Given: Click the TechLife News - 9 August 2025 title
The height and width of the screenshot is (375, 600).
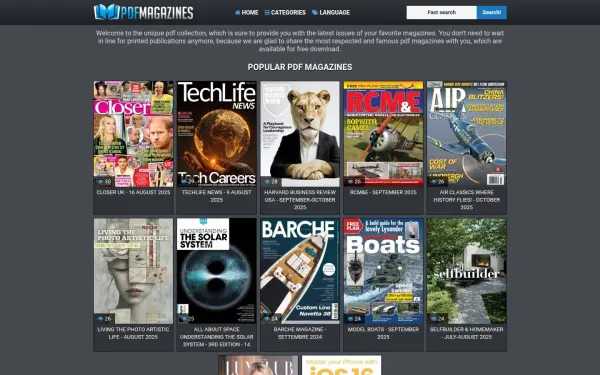Looking at the screenshot, I should click(217, 196).
